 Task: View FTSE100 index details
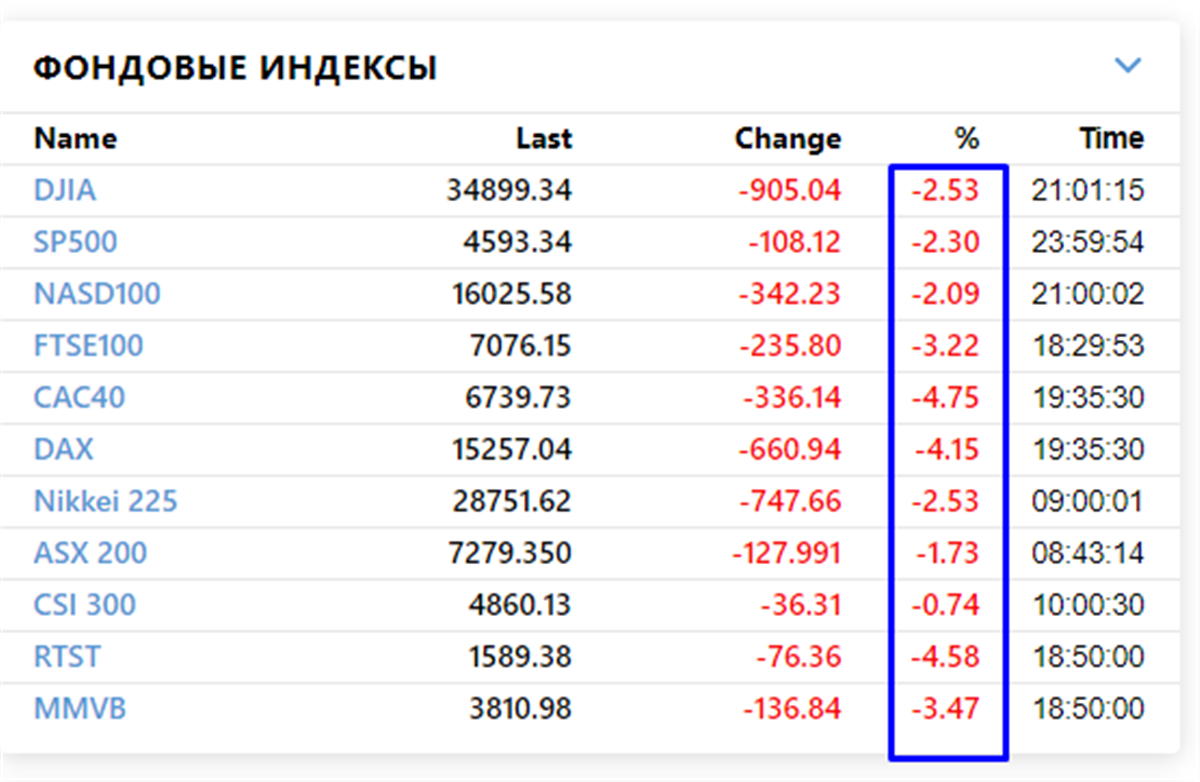pyautogui.click(x=88, y=346)
